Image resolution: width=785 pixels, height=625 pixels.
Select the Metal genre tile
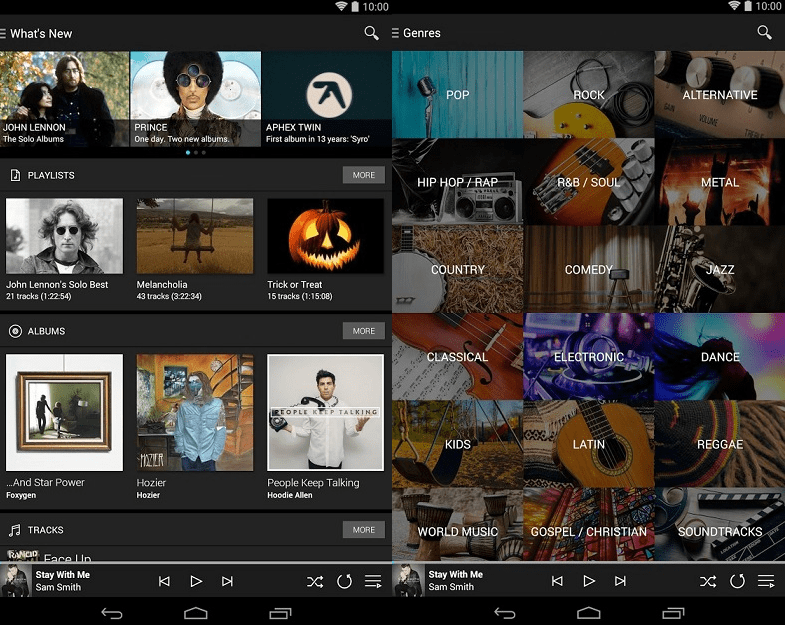719,182
